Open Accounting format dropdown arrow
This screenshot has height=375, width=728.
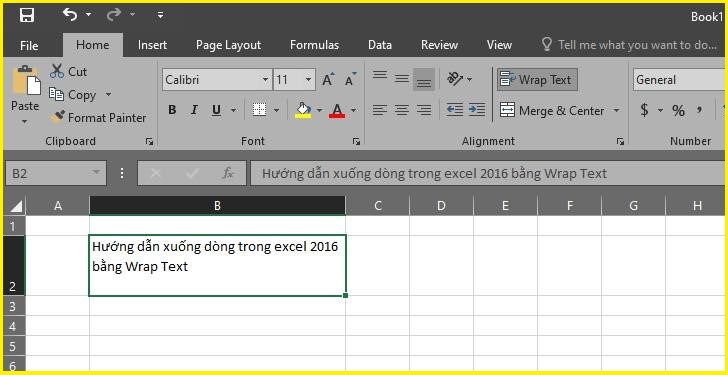click(x=660, y=110)
